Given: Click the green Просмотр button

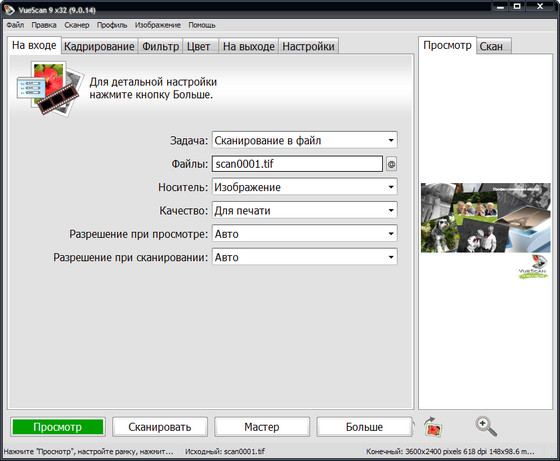Looking at the screenshot, I should (58, 427).
